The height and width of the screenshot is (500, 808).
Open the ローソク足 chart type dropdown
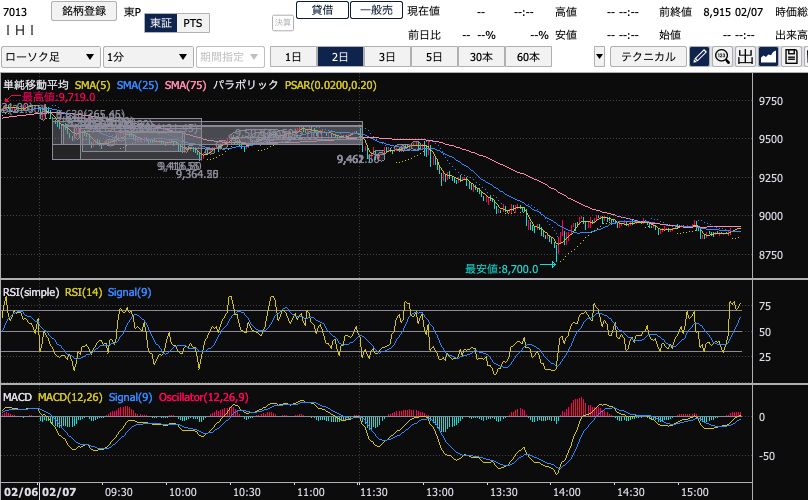pos(50,57)
